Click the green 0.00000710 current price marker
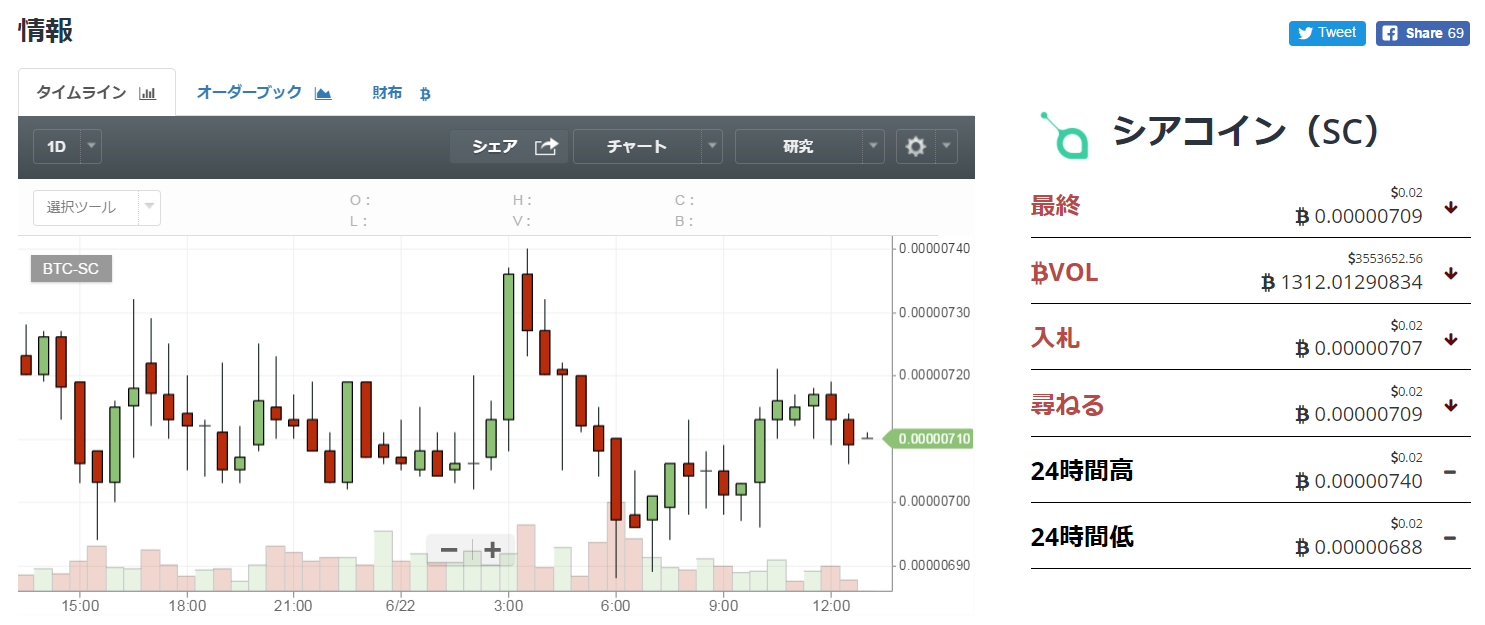This screenshot has width=1485, height=625. 933,439
